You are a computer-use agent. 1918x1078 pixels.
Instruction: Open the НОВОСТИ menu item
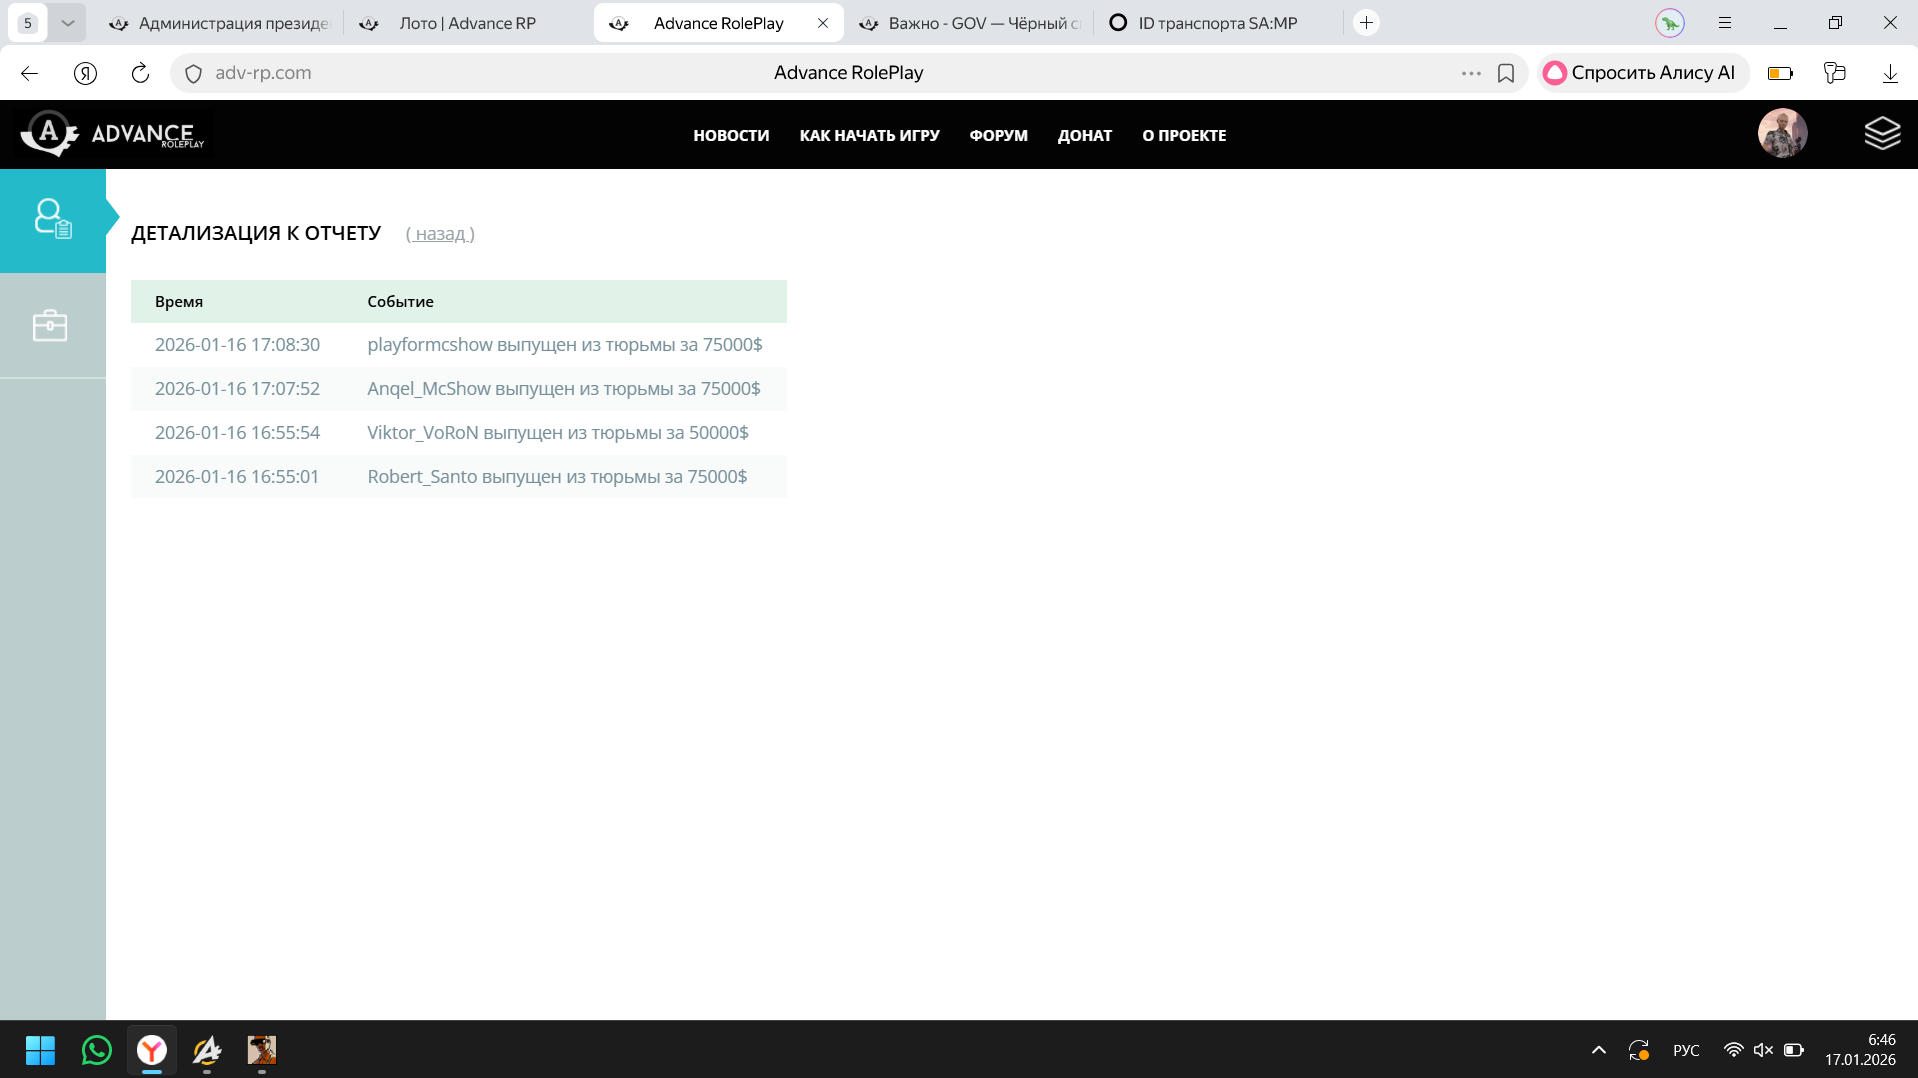point(731,135)
